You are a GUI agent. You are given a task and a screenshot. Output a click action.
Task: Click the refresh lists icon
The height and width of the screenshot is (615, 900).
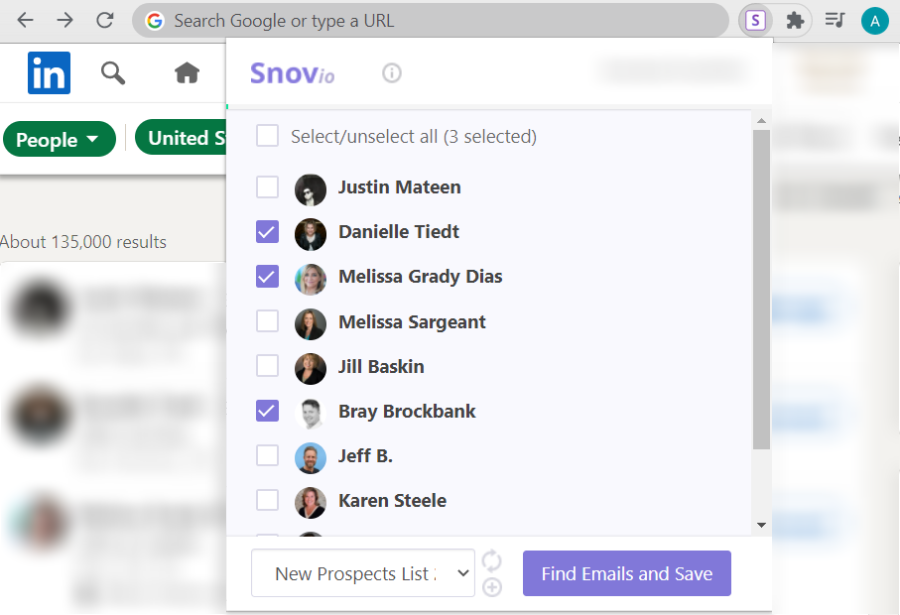pos(491,559)
